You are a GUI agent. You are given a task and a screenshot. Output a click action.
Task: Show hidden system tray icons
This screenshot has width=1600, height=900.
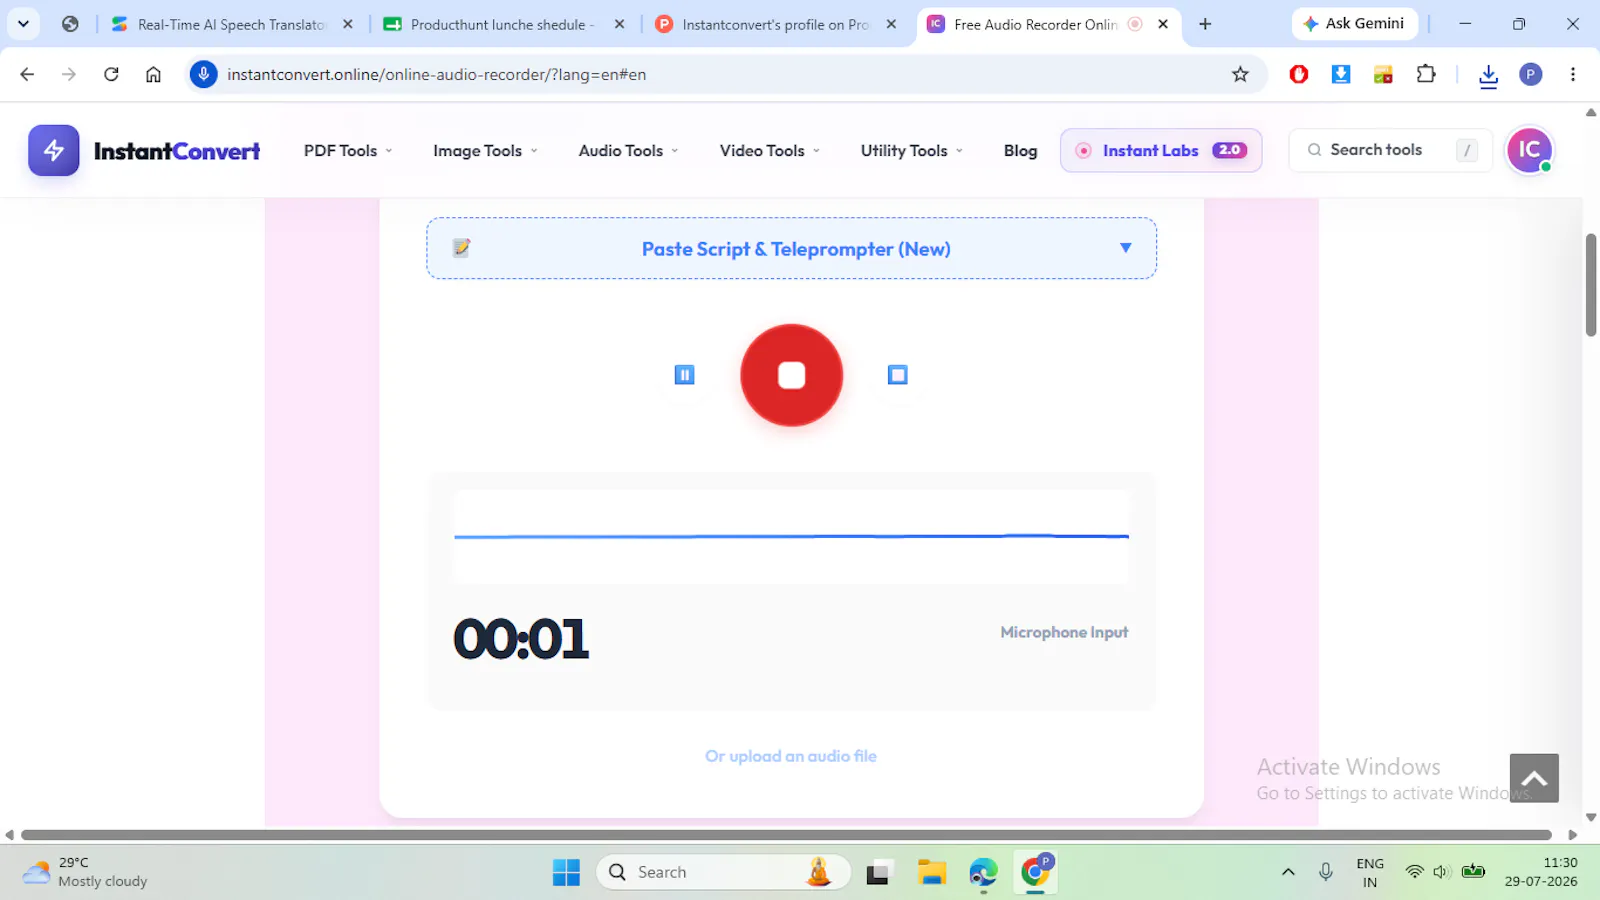click(1288, 872)
